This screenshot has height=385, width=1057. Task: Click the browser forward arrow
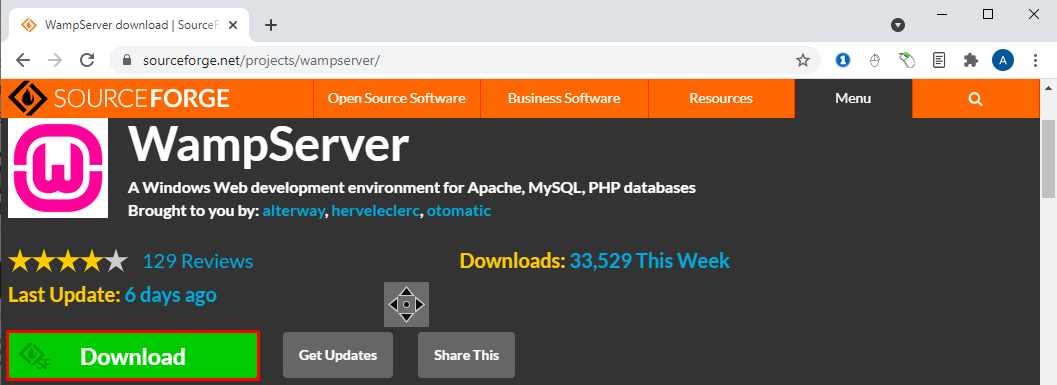click(55, 60)
